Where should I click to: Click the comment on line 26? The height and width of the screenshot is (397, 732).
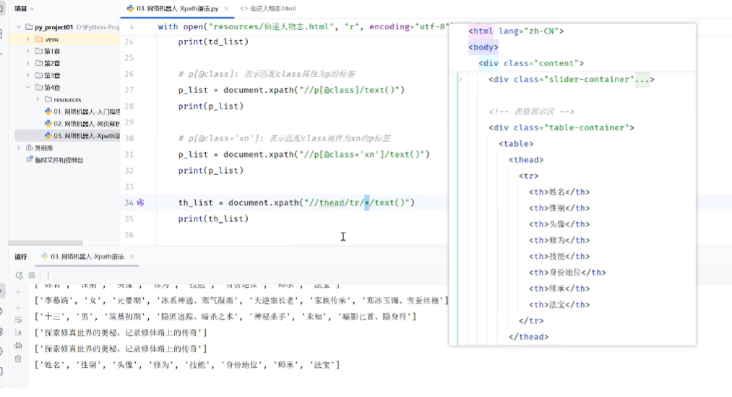[x=267, y=74]
